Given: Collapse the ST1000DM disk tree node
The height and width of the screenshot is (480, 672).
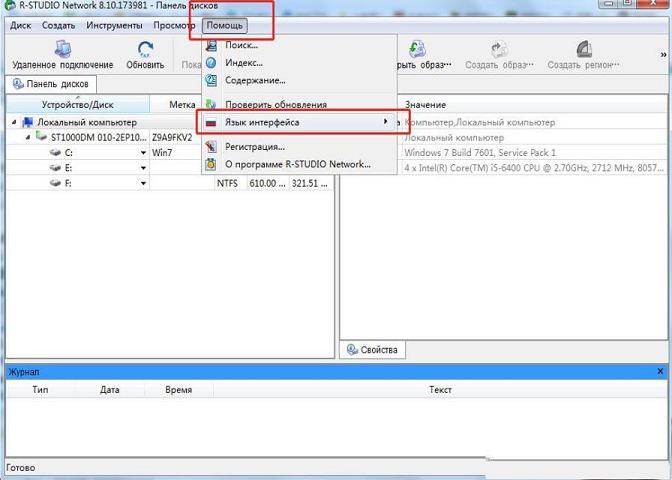Looking at the screenshot, I should click(x=29, y=137).
